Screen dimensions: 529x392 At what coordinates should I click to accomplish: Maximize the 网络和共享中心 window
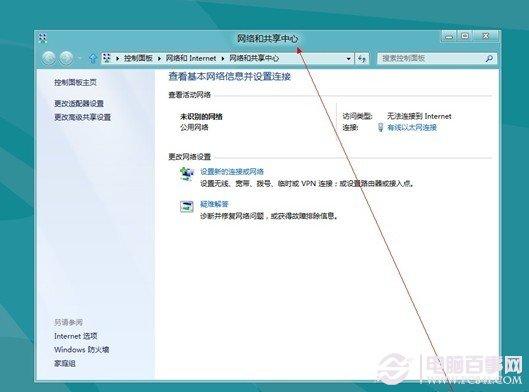coord(465,36)
